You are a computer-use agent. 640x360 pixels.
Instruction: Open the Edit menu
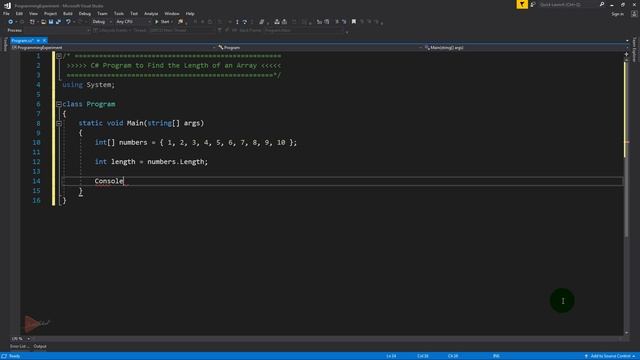click(19, 13)
